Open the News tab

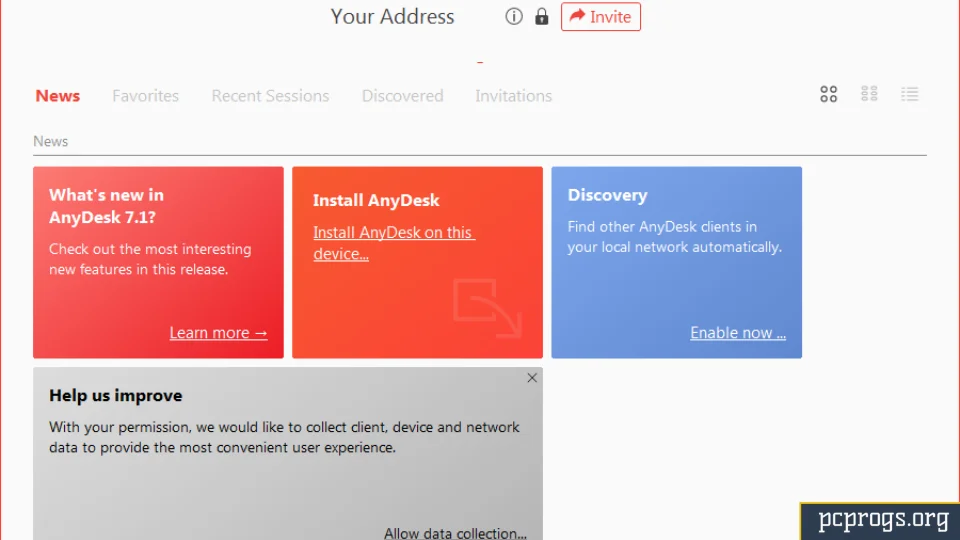(58, 96)
